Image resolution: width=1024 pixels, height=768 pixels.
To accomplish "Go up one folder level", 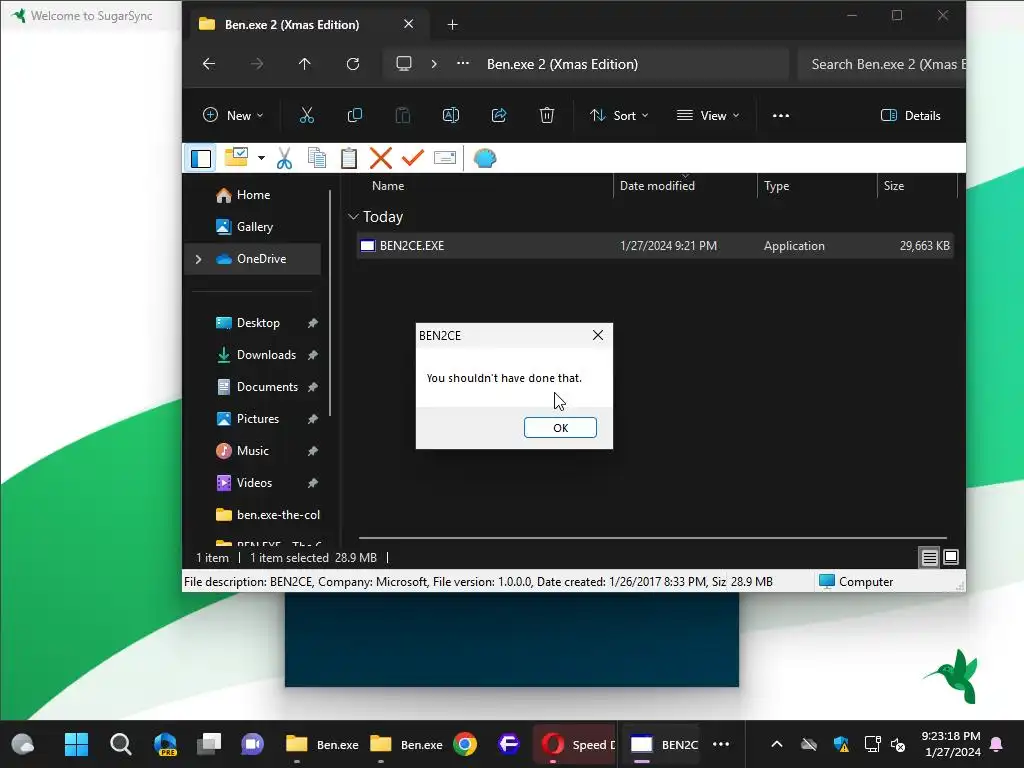I will (304, 64).
